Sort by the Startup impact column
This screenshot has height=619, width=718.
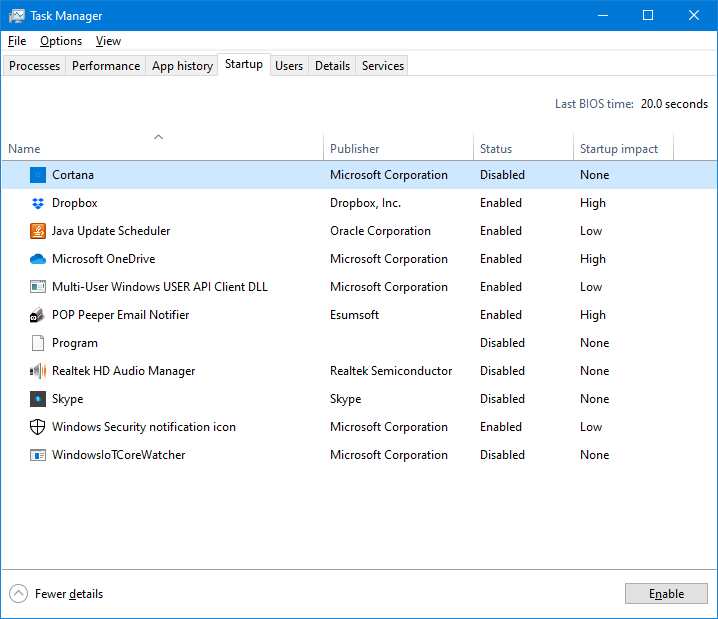point(620,149)
